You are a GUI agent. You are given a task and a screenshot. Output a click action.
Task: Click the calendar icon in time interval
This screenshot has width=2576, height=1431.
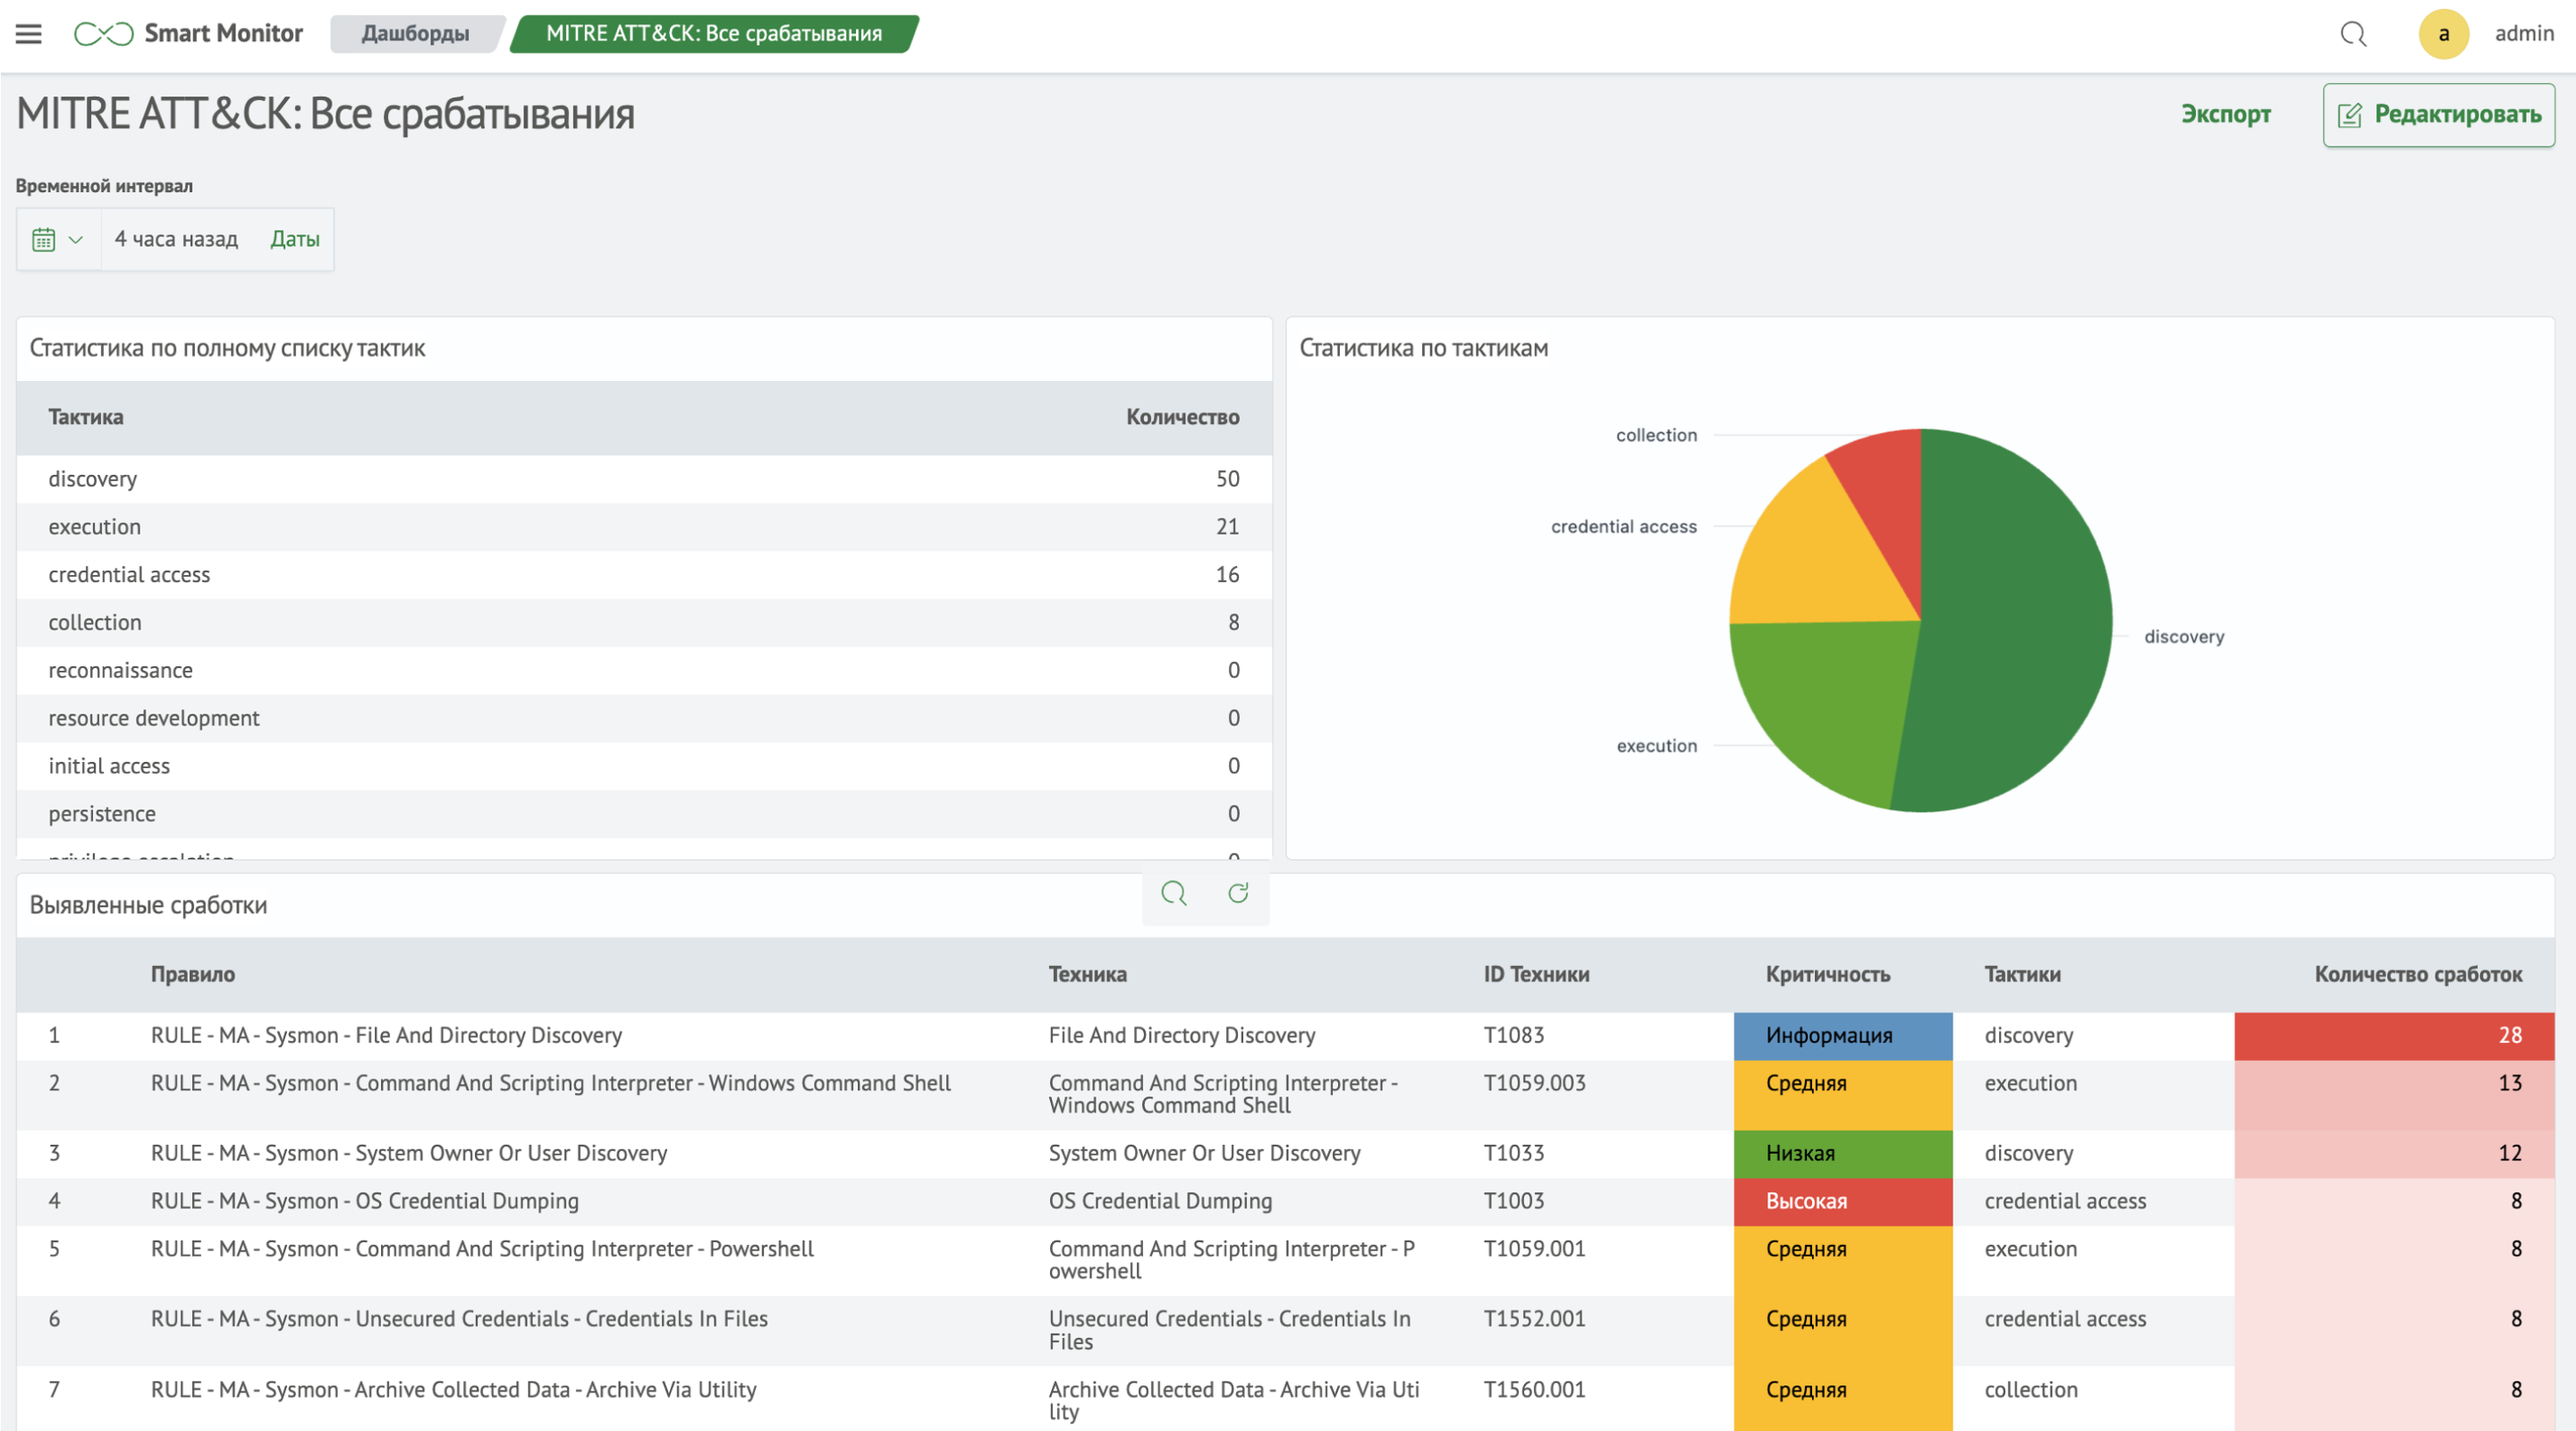point(43,239)
